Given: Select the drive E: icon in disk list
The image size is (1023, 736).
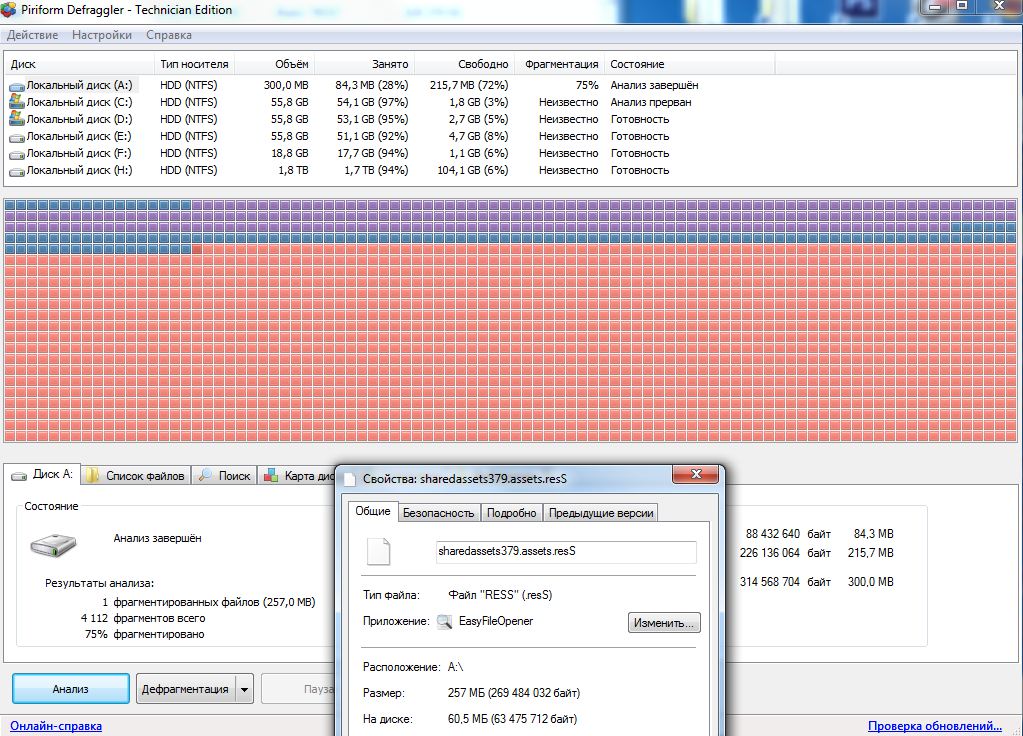Looking at the screenshot, I should 17,137.
